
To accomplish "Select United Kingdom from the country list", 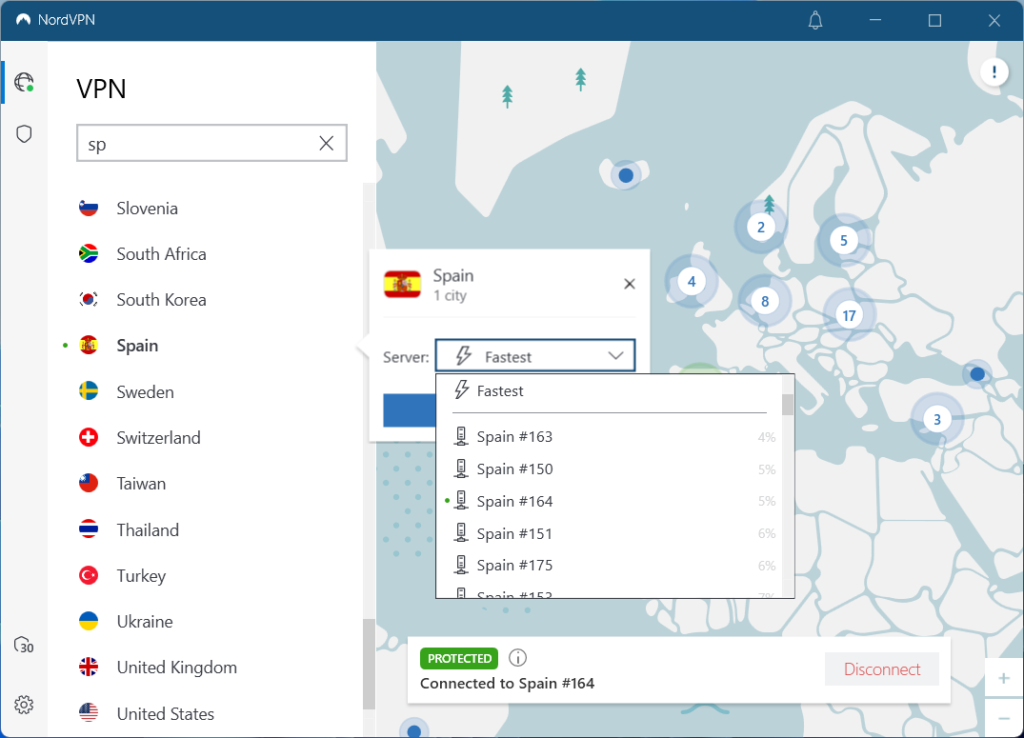I will (x=176, y=667).
